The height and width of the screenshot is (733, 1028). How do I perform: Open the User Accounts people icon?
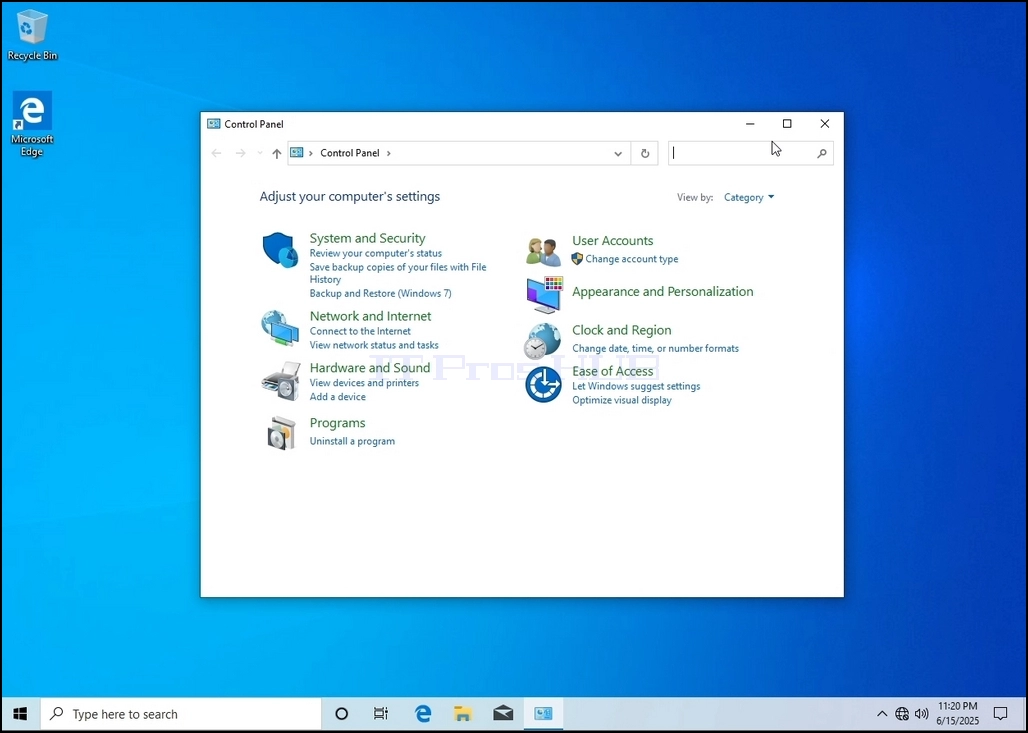(x=544, y=252)
